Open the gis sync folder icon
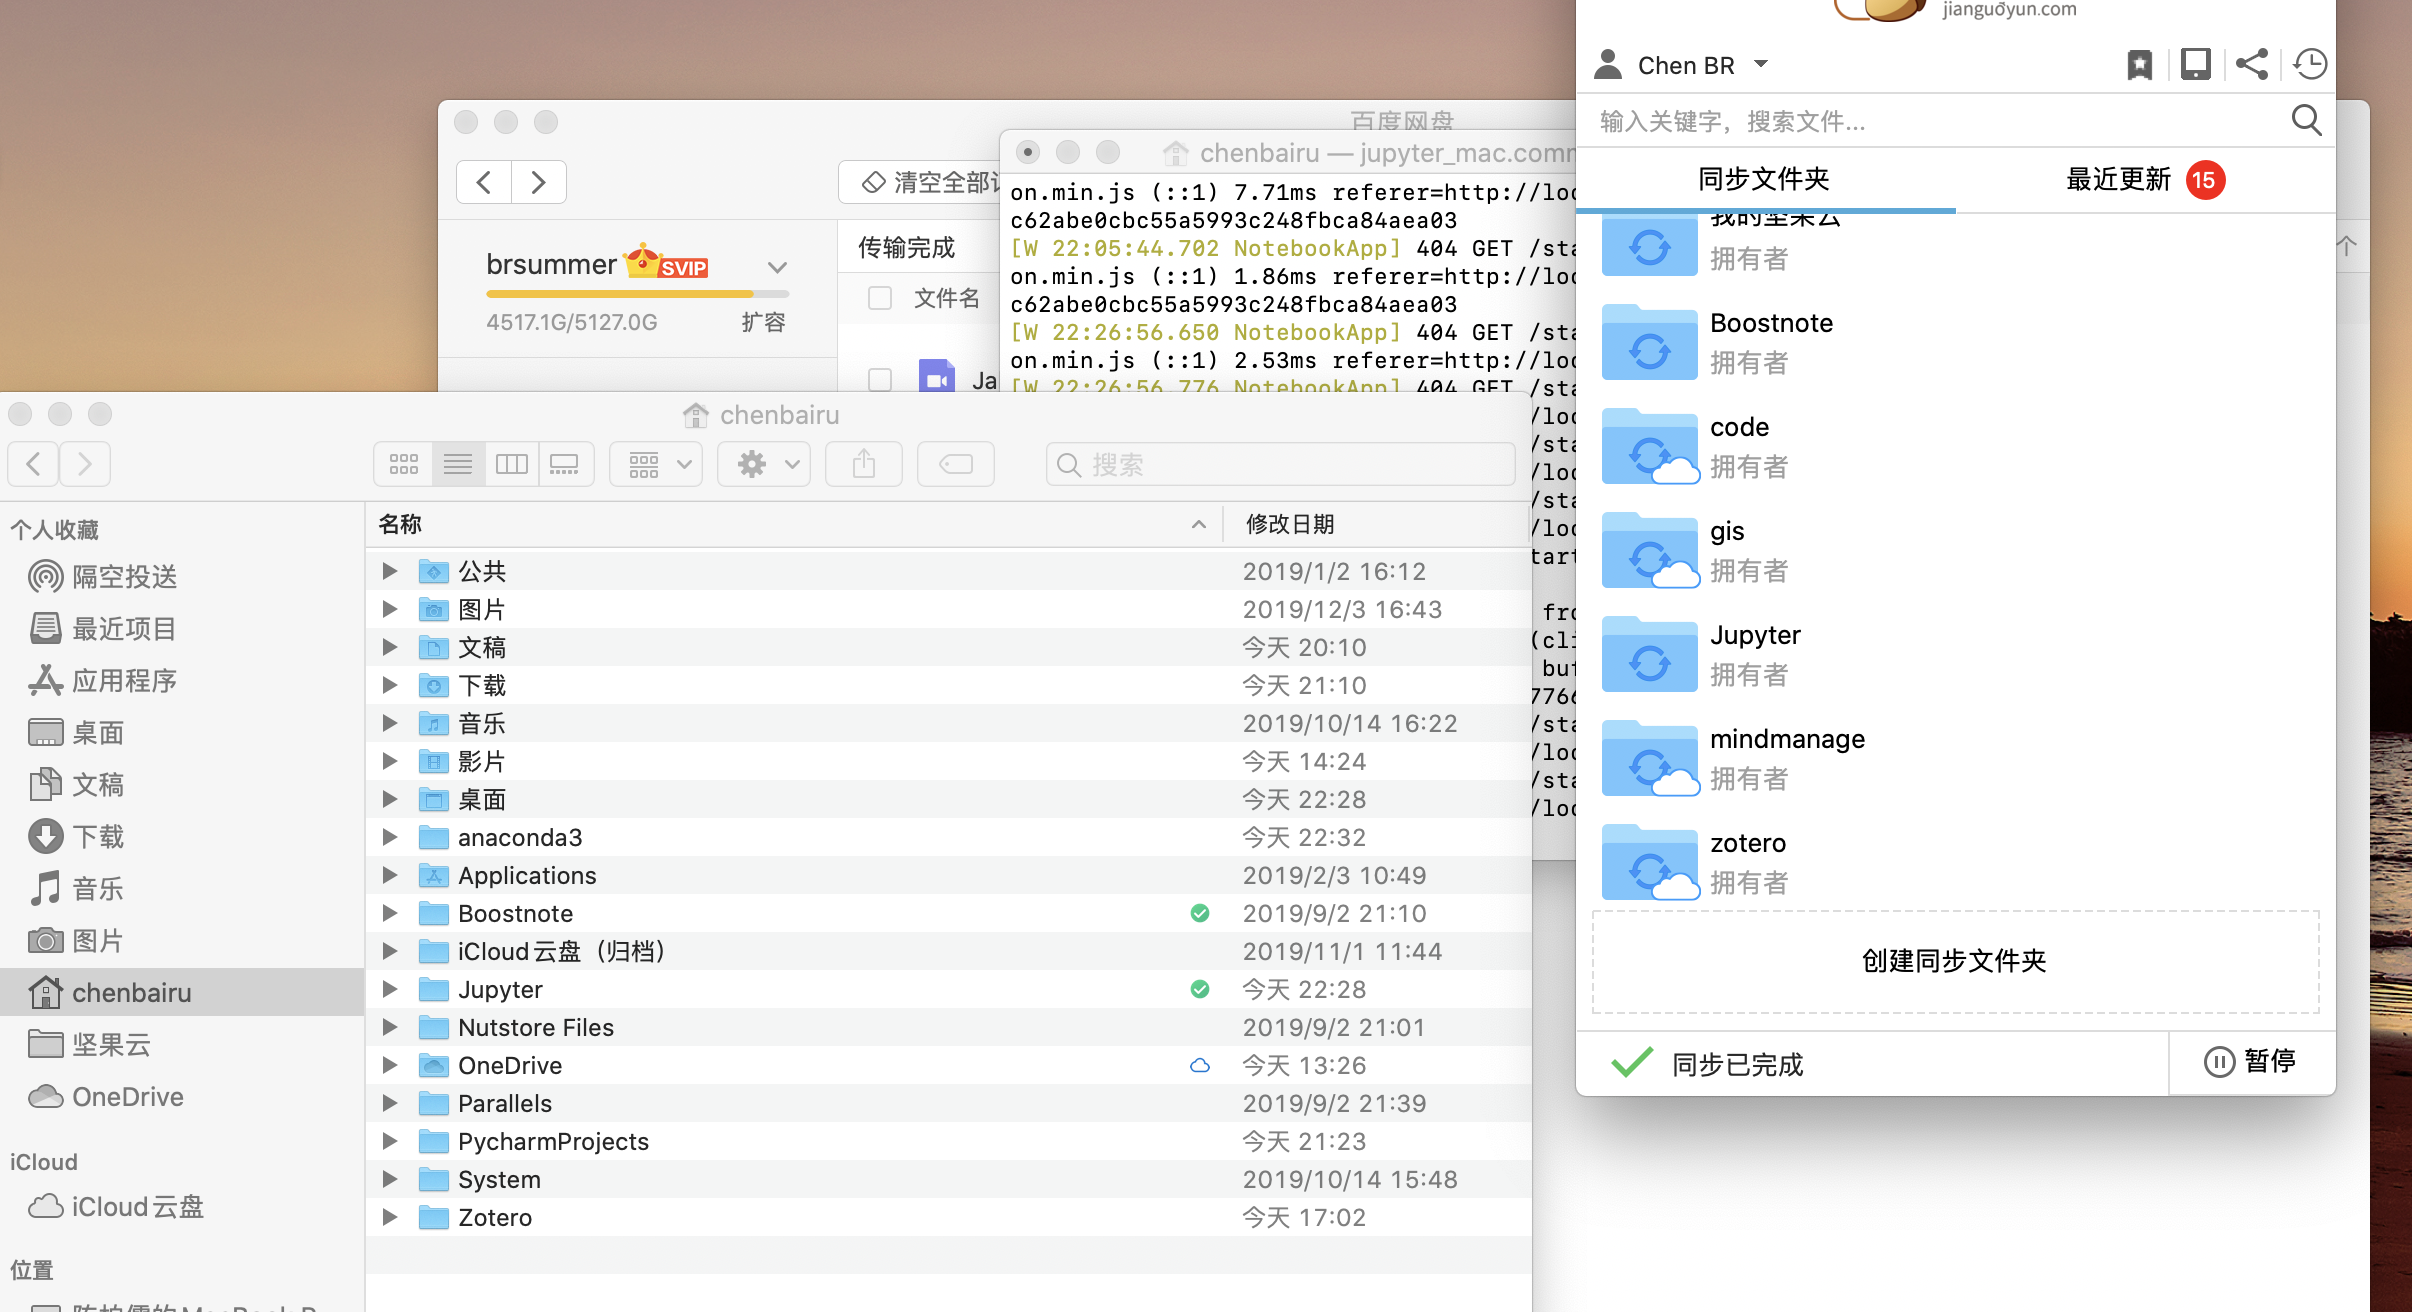 tap(1650, 550)
